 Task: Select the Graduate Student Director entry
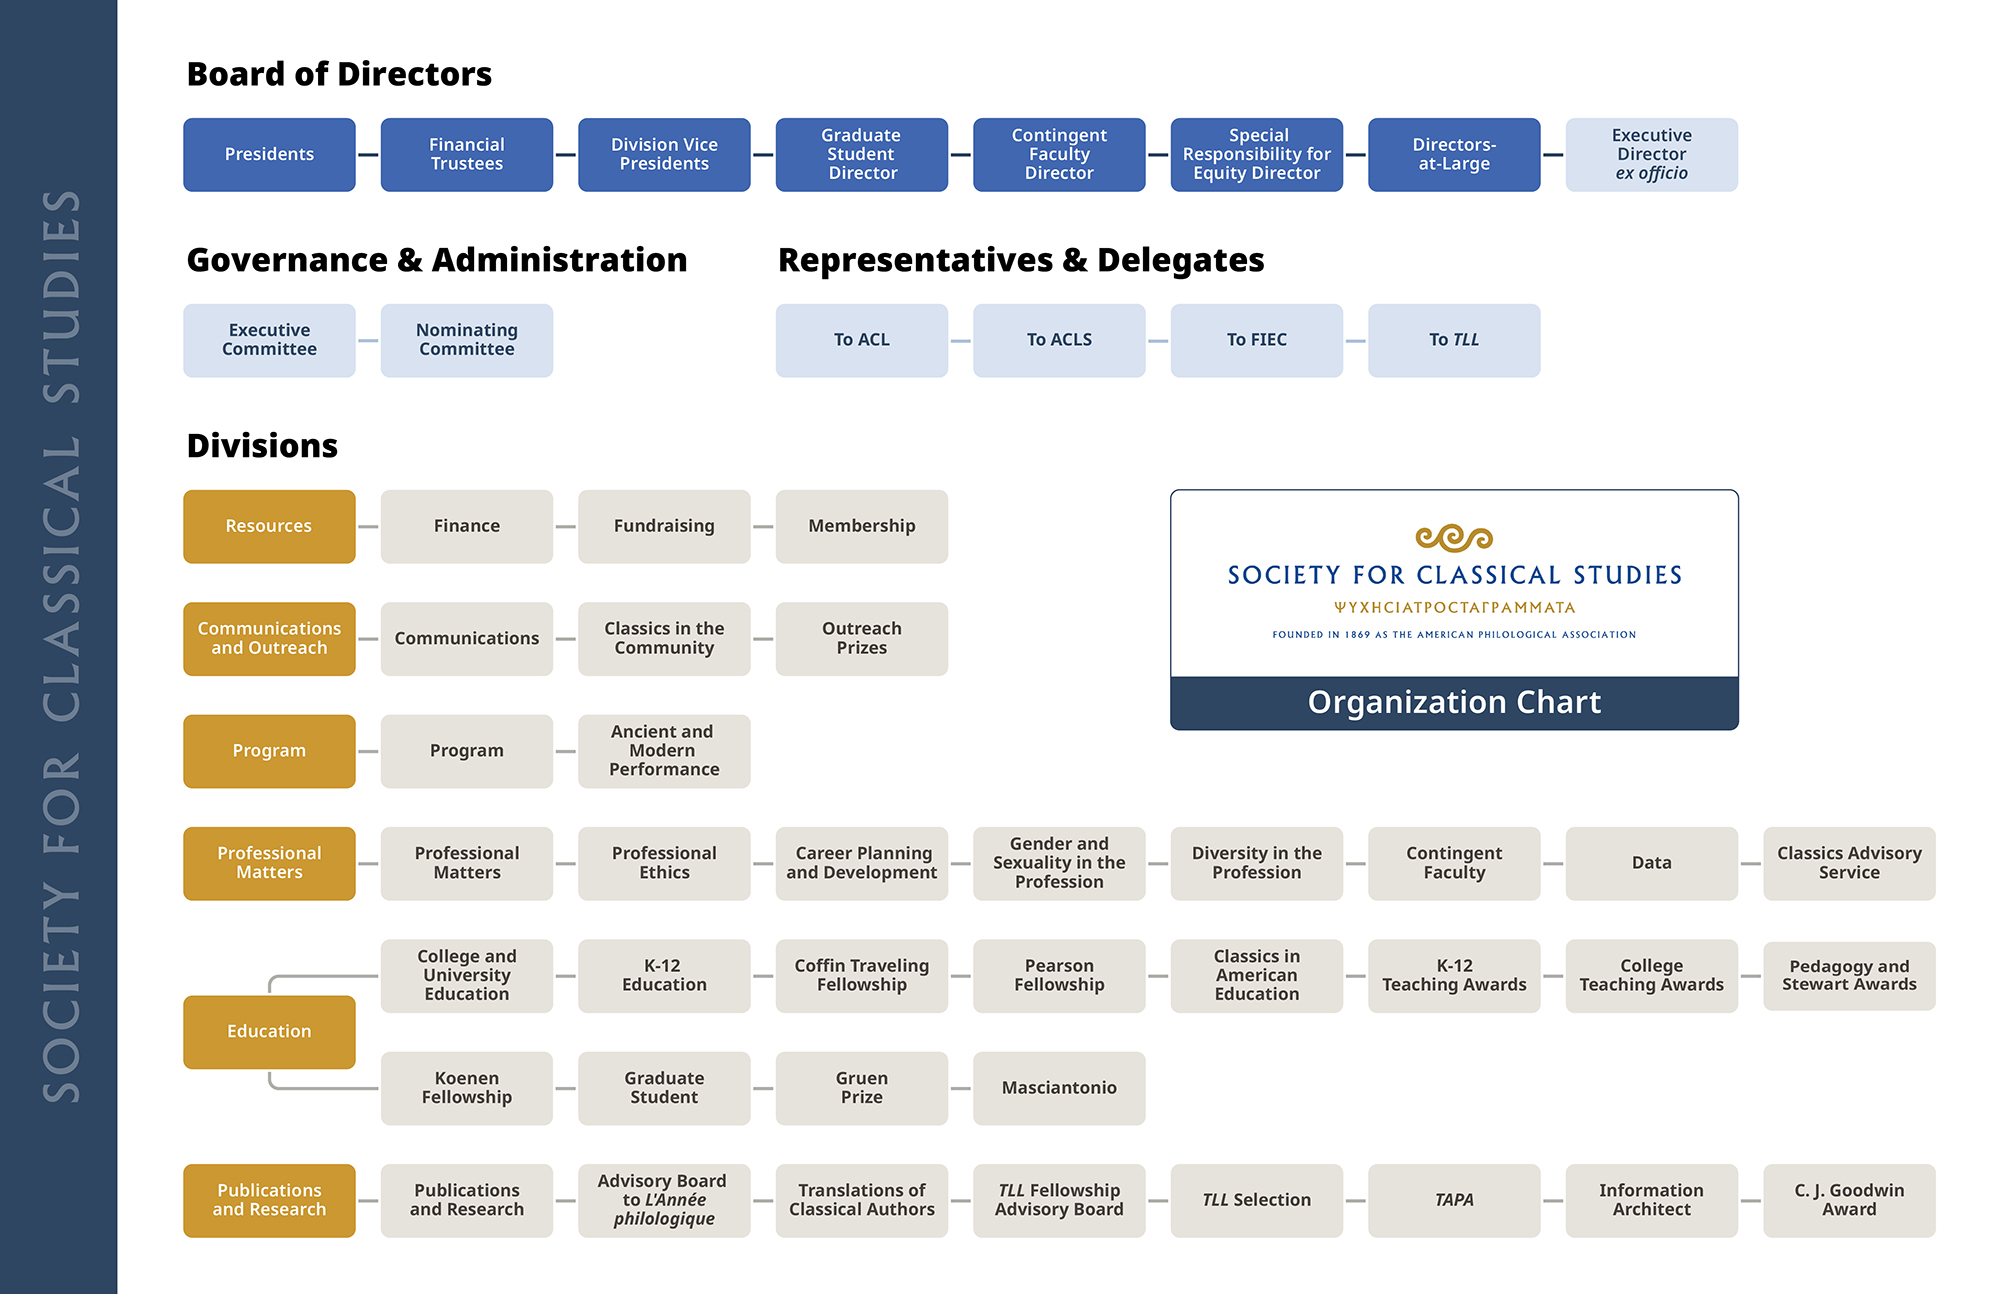pos(861,154)
